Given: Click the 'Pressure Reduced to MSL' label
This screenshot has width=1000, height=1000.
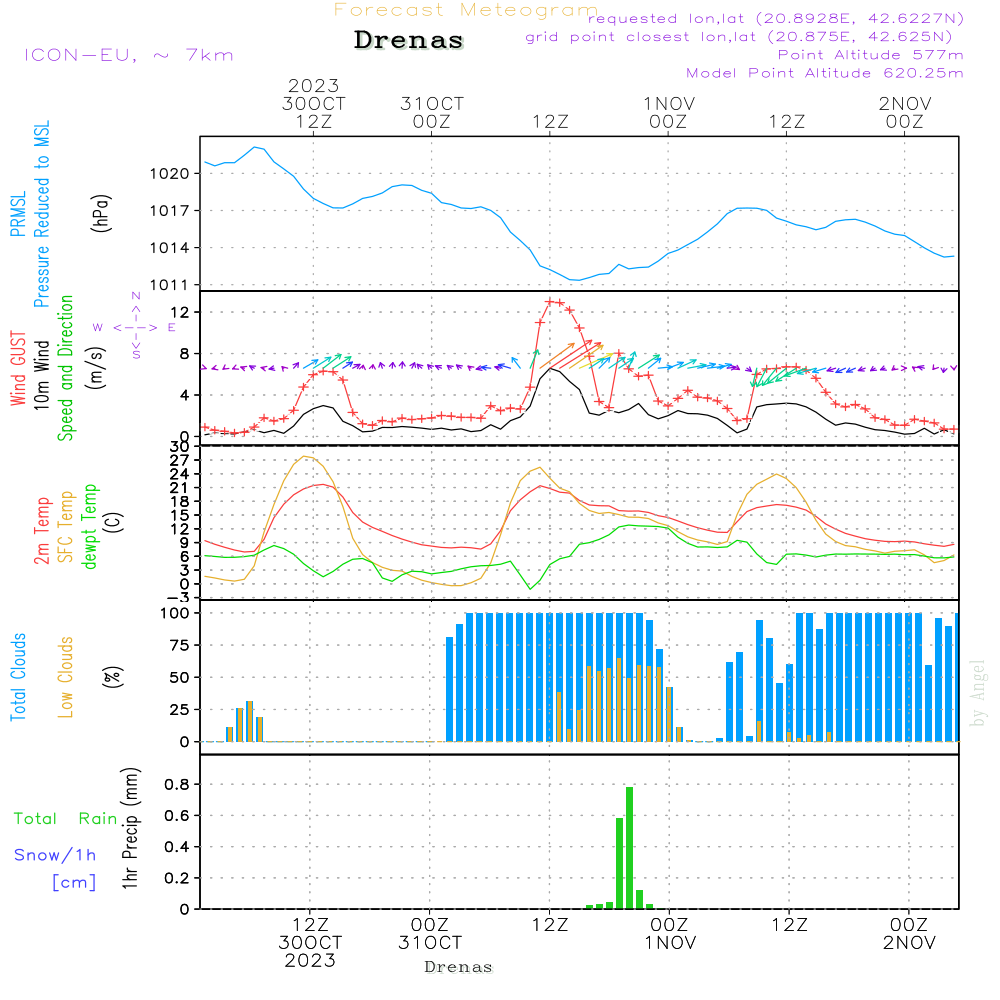Looking at the screenshot, I should coord(41,214).
